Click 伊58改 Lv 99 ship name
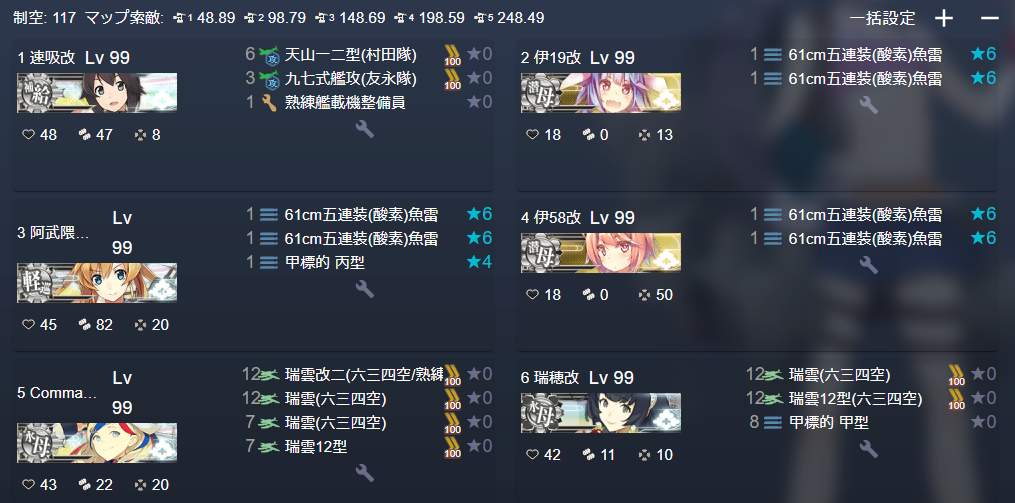This screenshot has height=503, width=1015. 577,217
